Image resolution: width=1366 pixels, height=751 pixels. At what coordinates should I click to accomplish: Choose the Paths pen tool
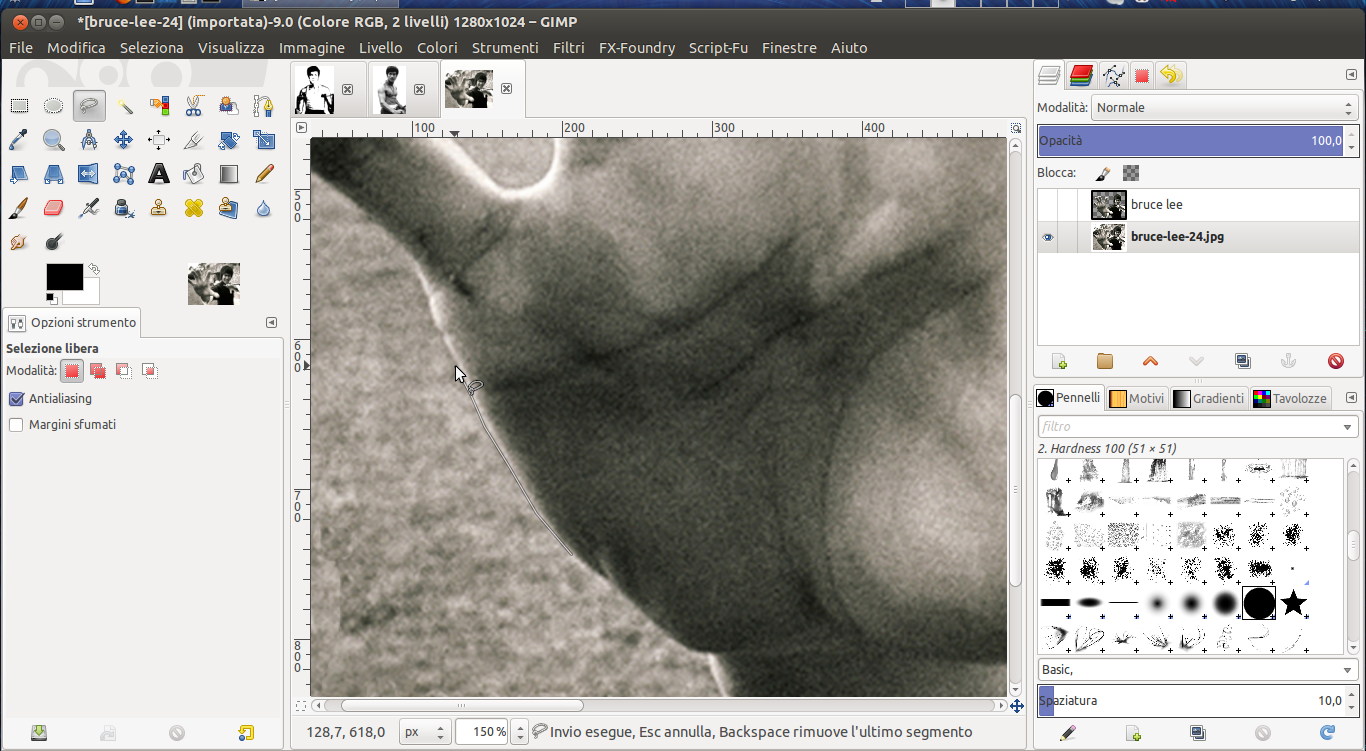(264, 105)
